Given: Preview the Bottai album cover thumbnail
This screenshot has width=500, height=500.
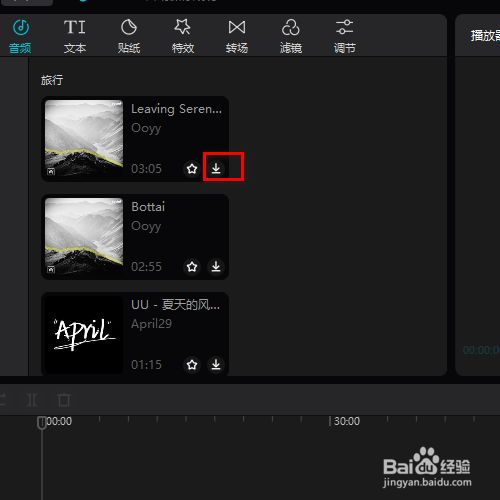Looking at the screenshot, I should pos(84,236).
